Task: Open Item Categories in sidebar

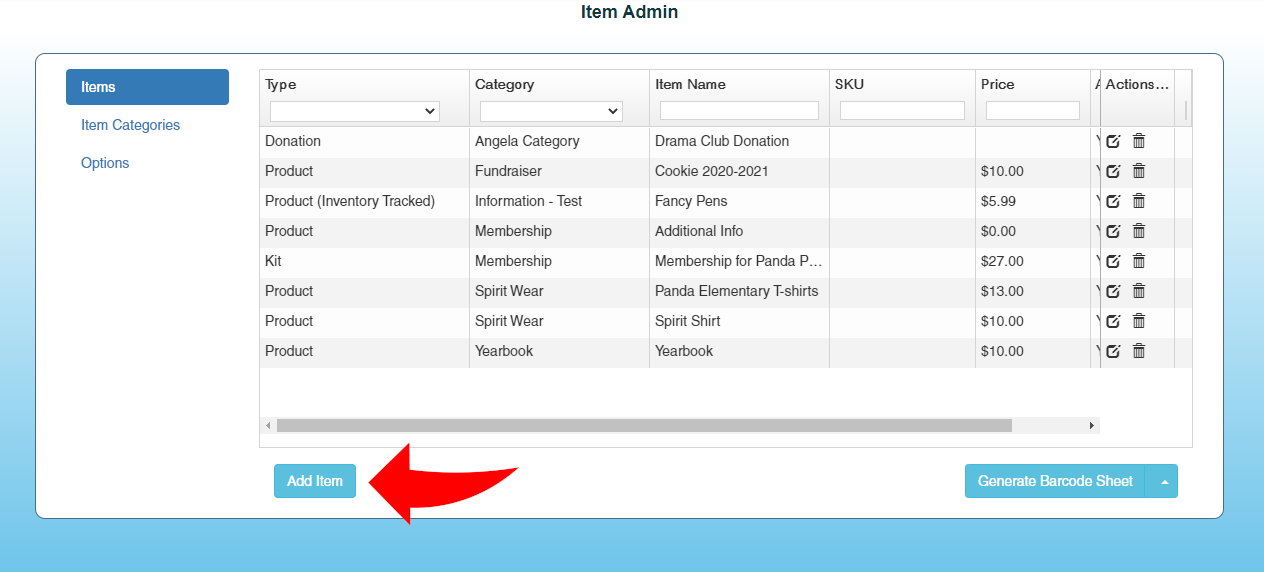Action: pos(130,125)
